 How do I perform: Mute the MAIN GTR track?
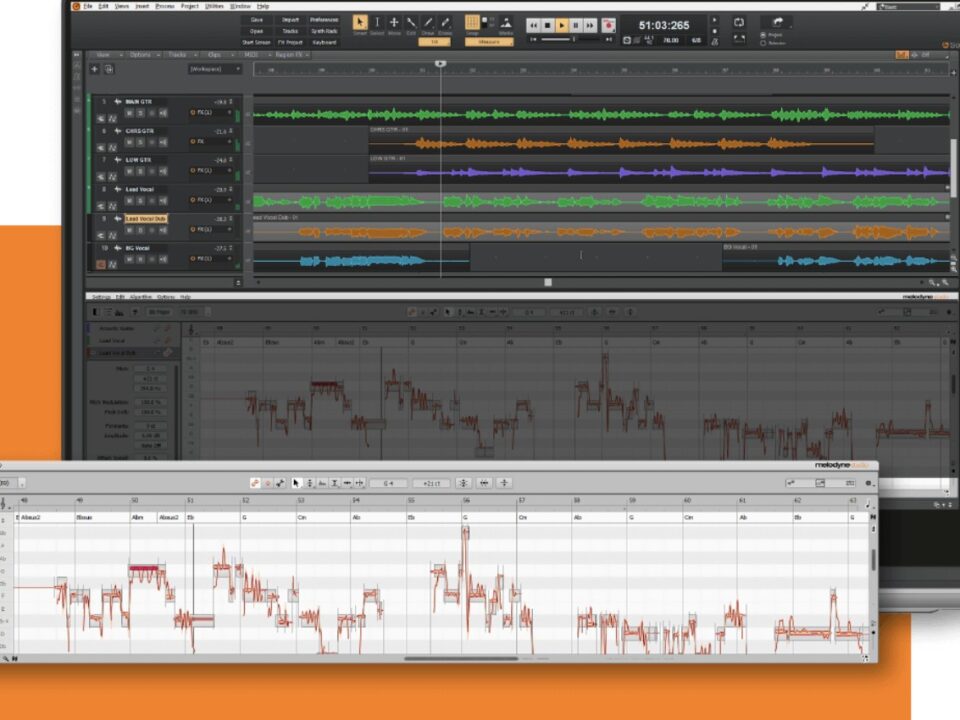[x=128, y=113]
